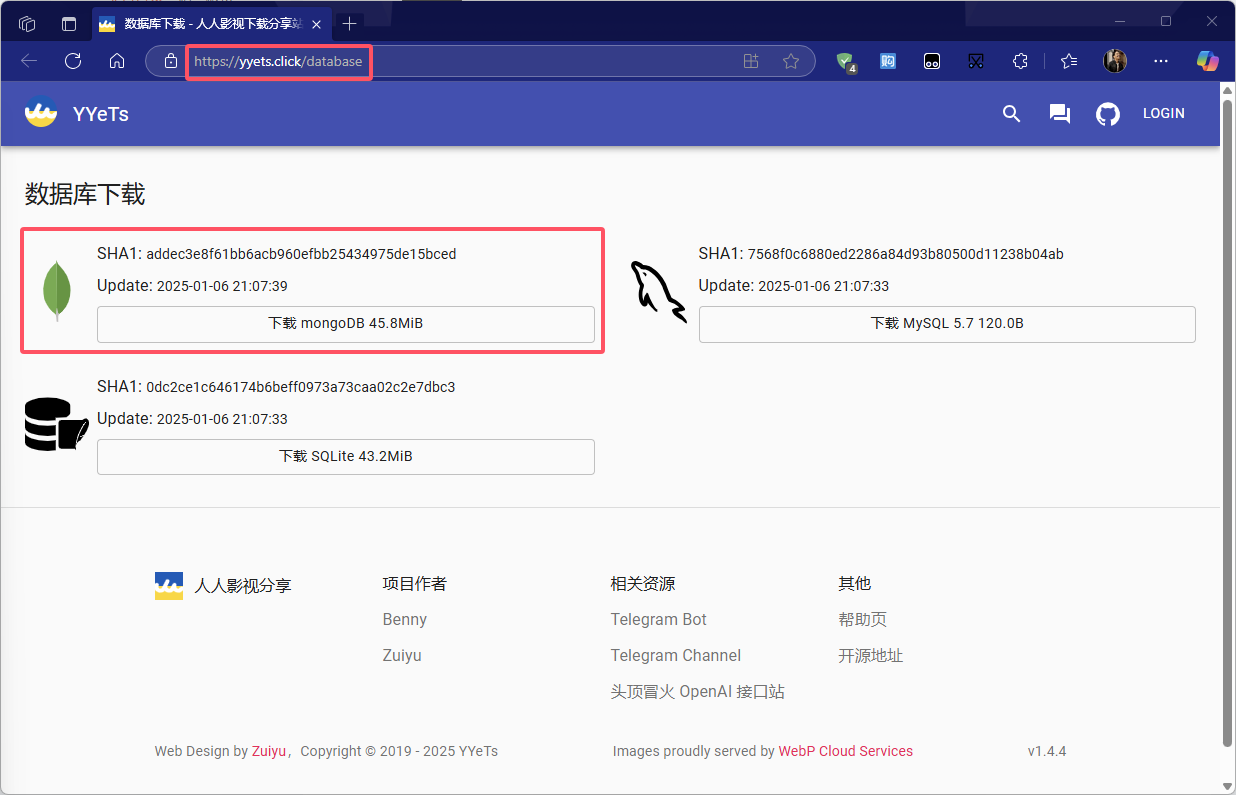Click the address bar URL field
The image size is (1236, 795).
pos(450,61)
